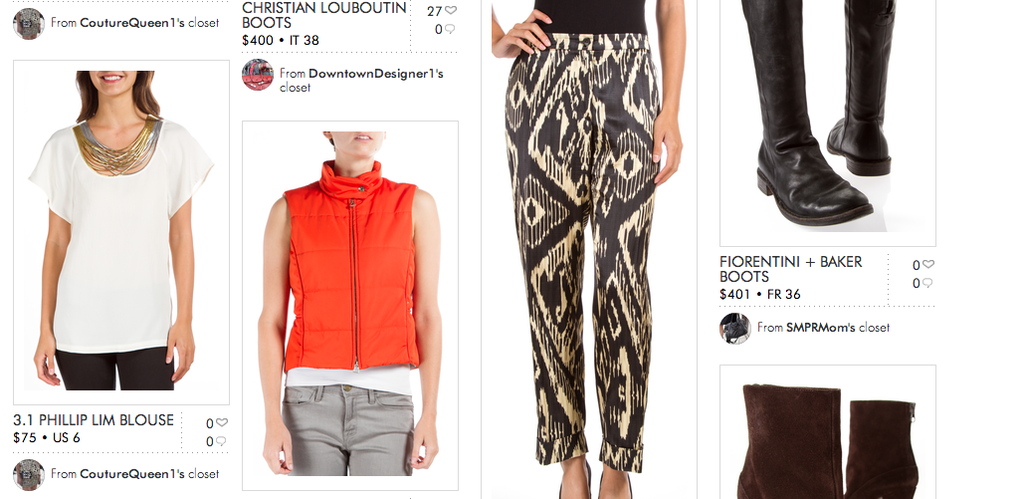Like the Christian Louboutin Boots heart icon
Image resolution: width=1024 pixels, height=499 pixels.
[451, 10]
